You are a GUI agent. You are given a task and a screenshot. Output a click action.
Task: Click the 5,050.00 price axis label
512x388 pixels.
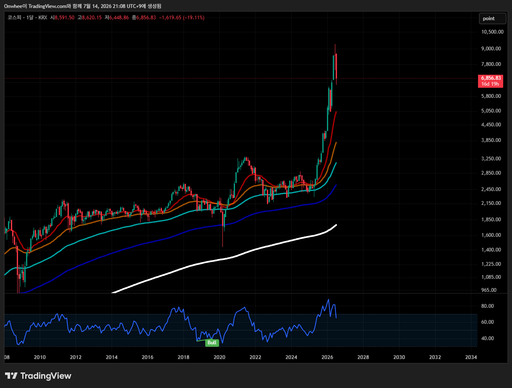click(x=491, y=111)
